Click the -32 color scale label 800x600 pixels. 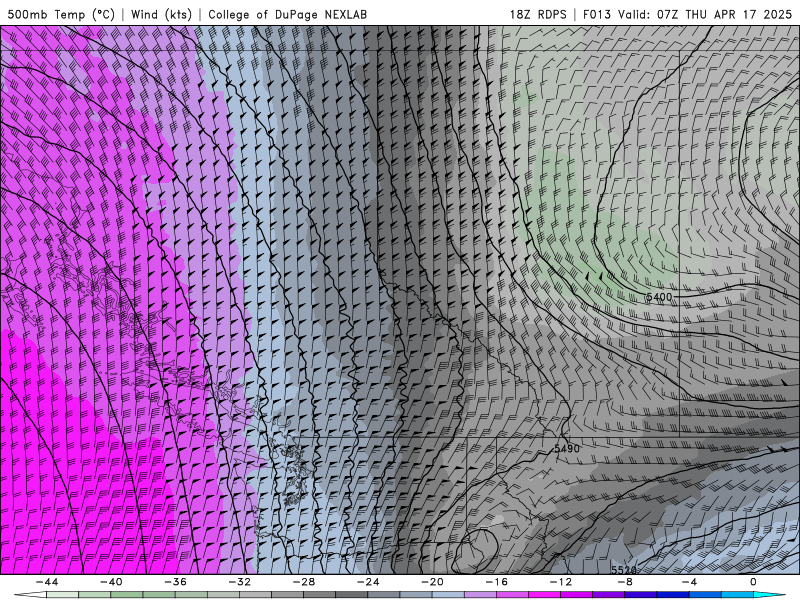tap(239, 582)
